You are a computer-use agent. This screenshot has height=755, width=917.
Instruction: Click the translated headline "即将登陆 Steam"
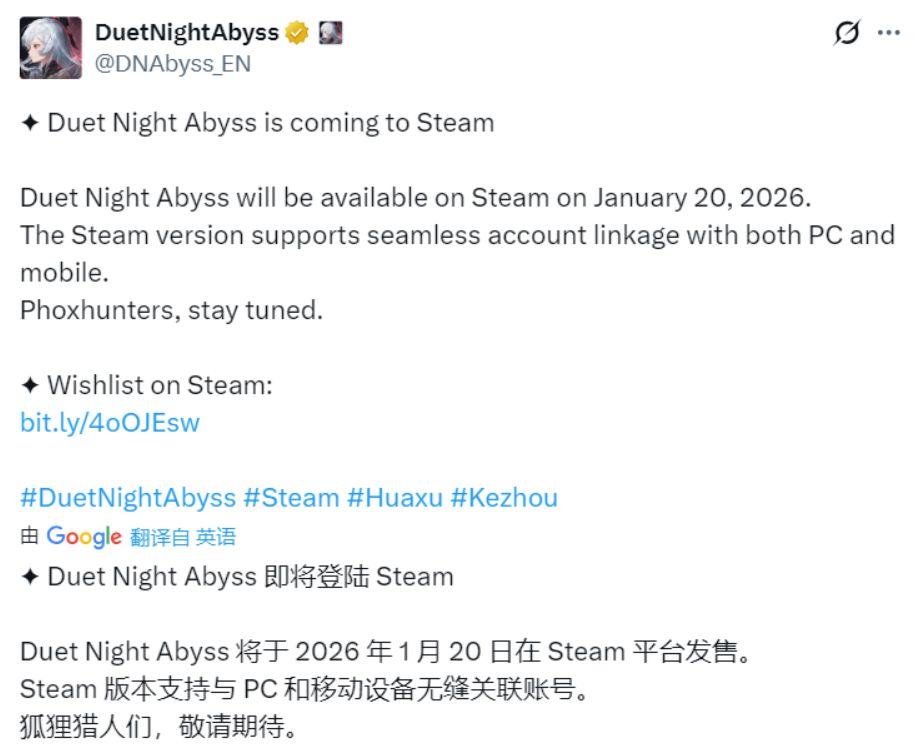237,576
